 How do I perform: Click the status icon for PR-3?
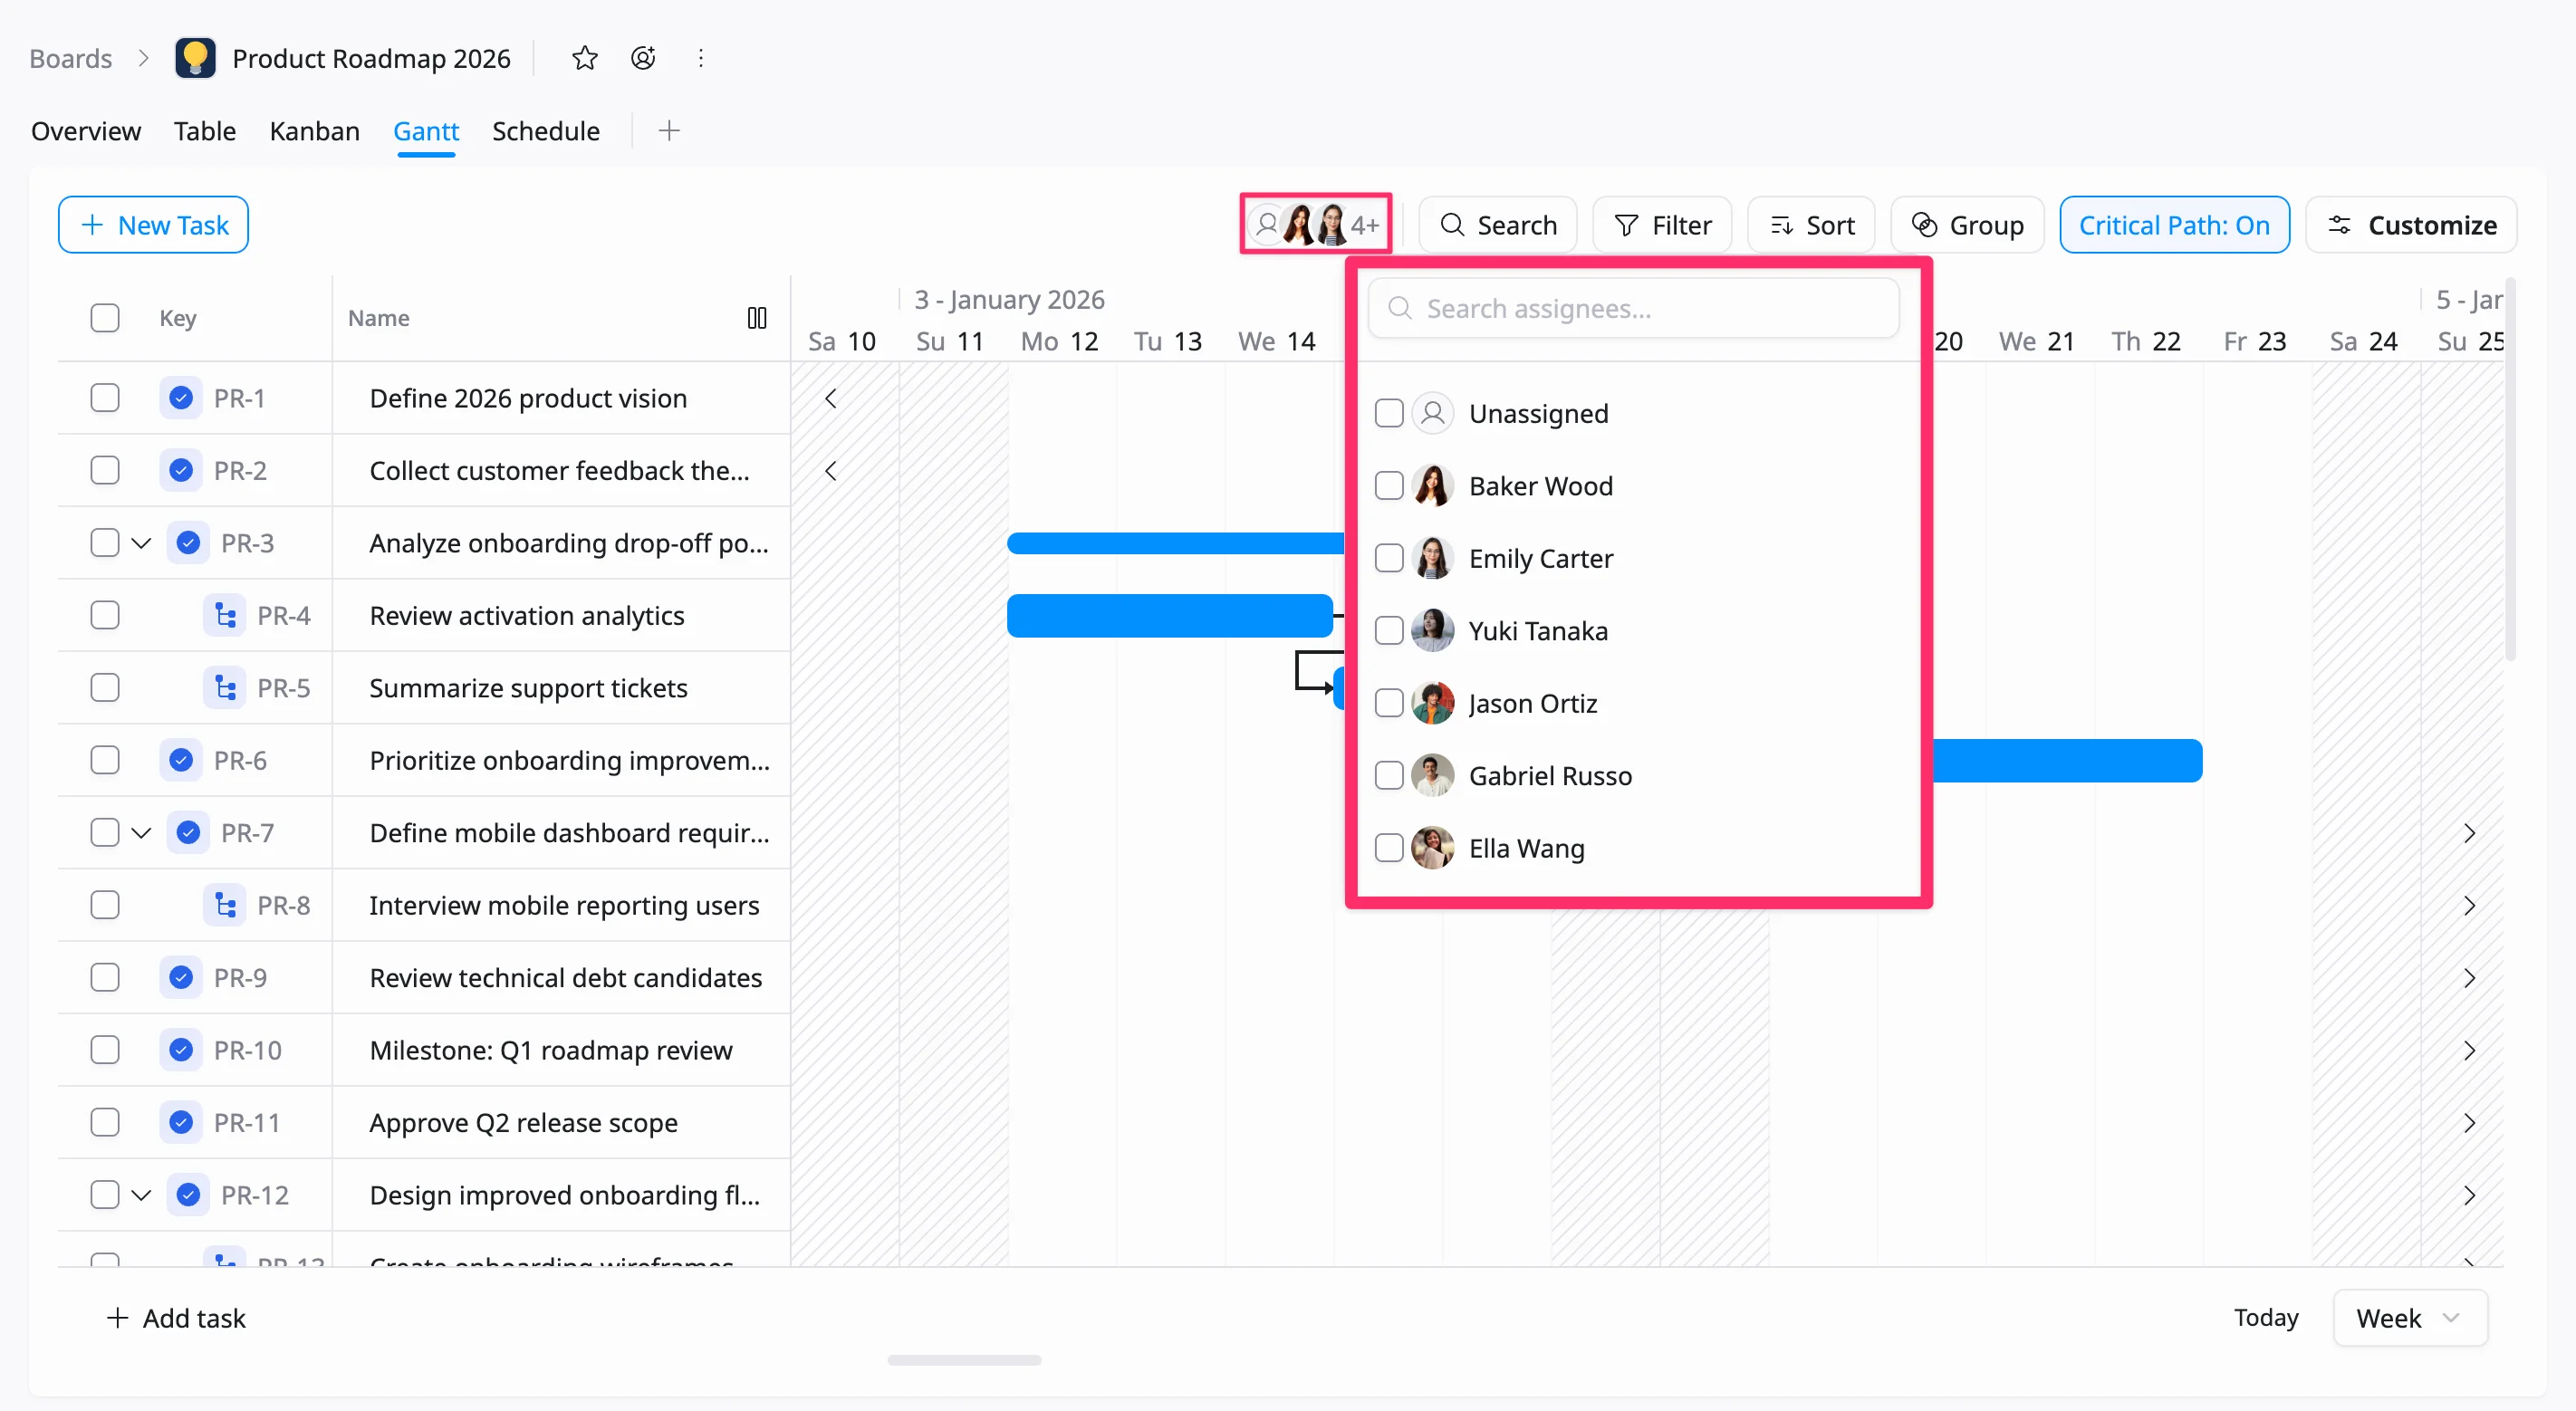pos(188,543)
